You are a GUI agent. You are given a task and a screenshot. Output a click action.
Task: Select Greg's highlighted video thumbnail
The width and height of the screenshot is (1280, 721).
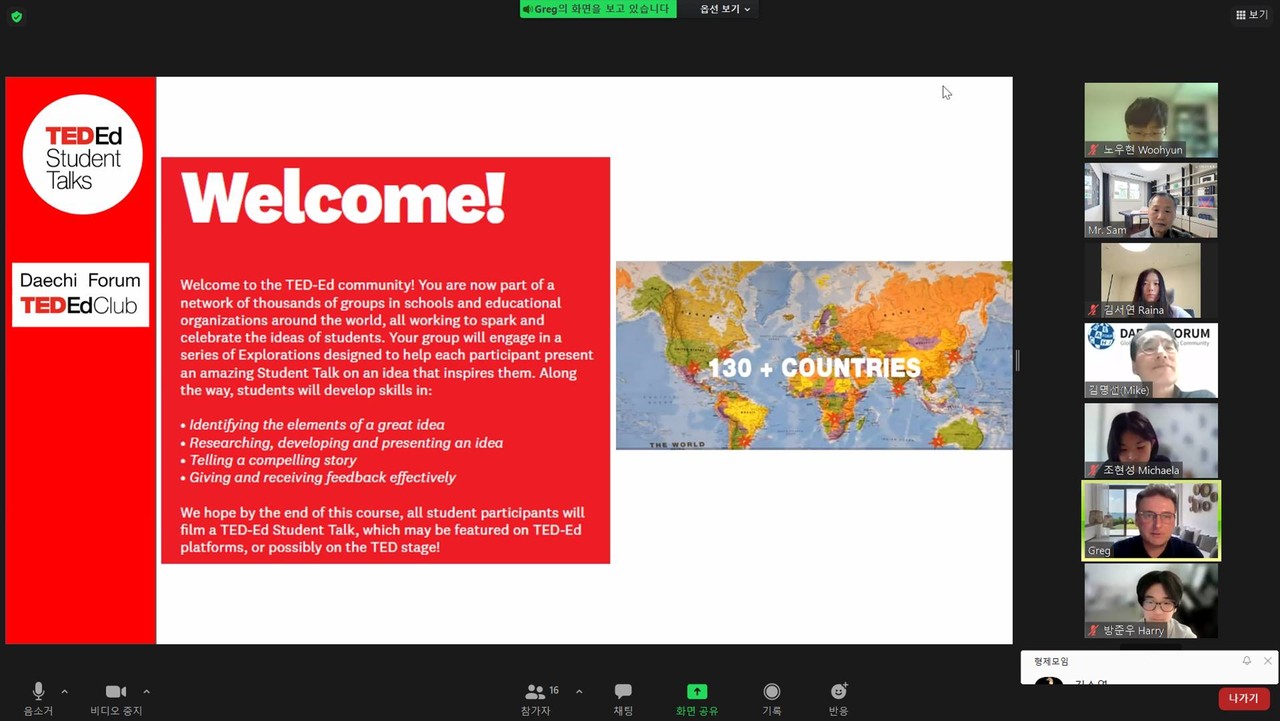pos(1151,520)
